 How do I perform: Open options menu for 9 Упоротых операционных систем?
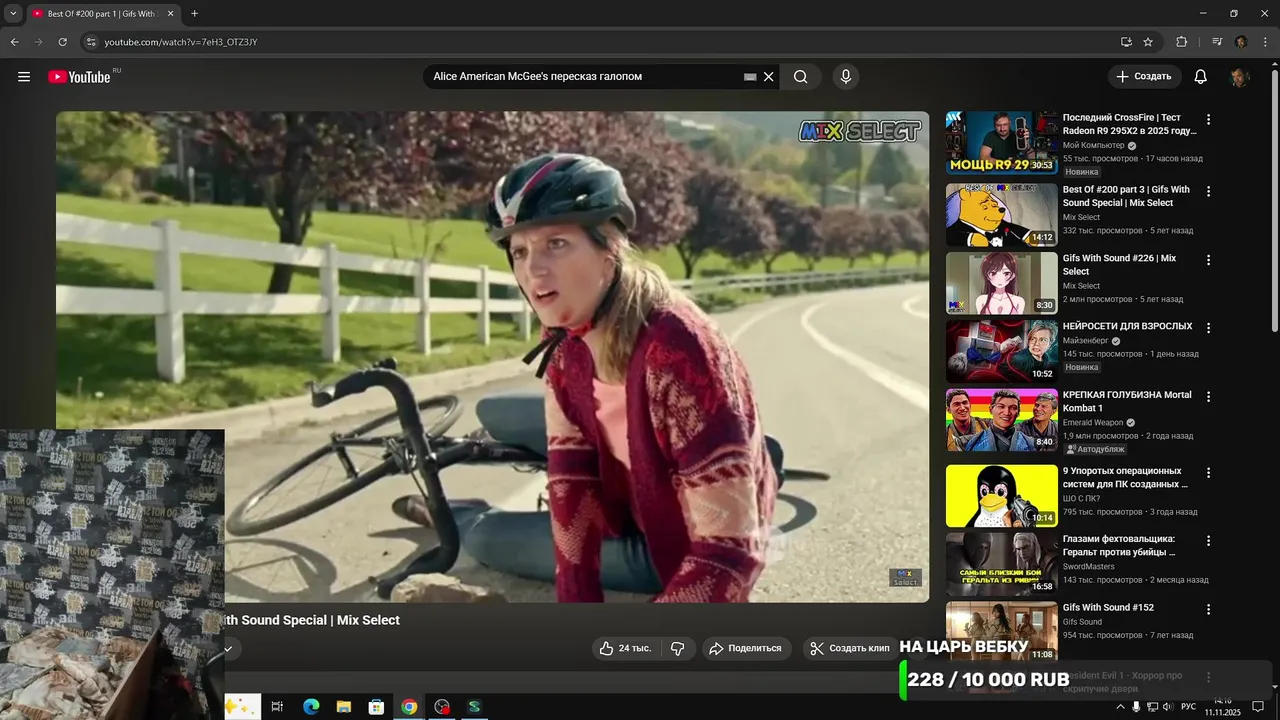coord(1208,472)
